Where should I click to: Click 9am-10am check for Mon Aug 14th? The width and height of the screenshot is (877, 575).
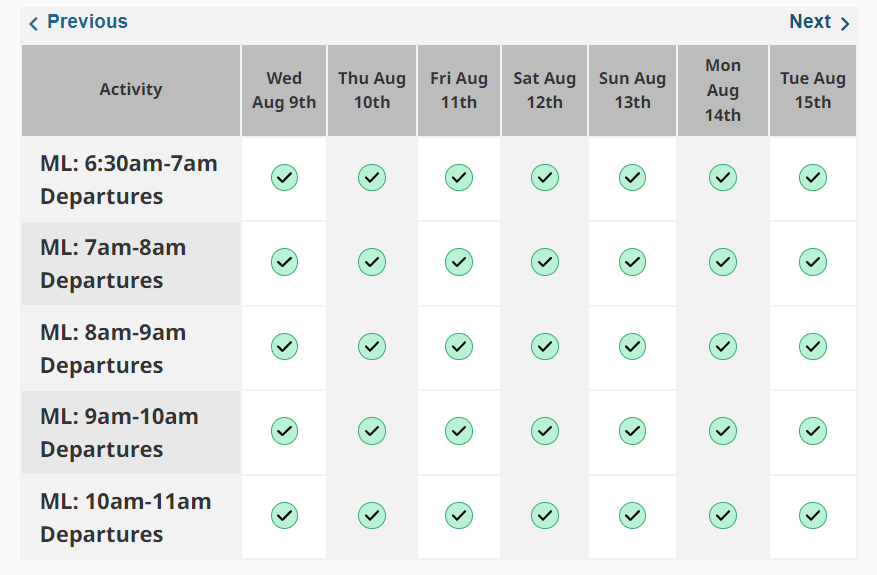723,431
